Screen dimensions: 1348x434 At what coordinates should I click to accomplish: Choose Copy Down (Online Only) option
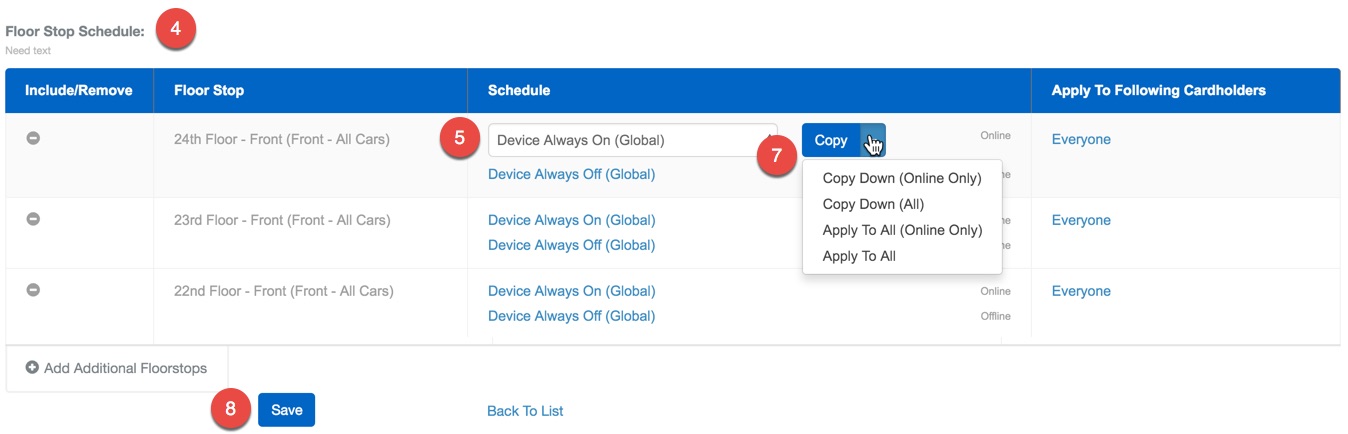coord(901,178)
